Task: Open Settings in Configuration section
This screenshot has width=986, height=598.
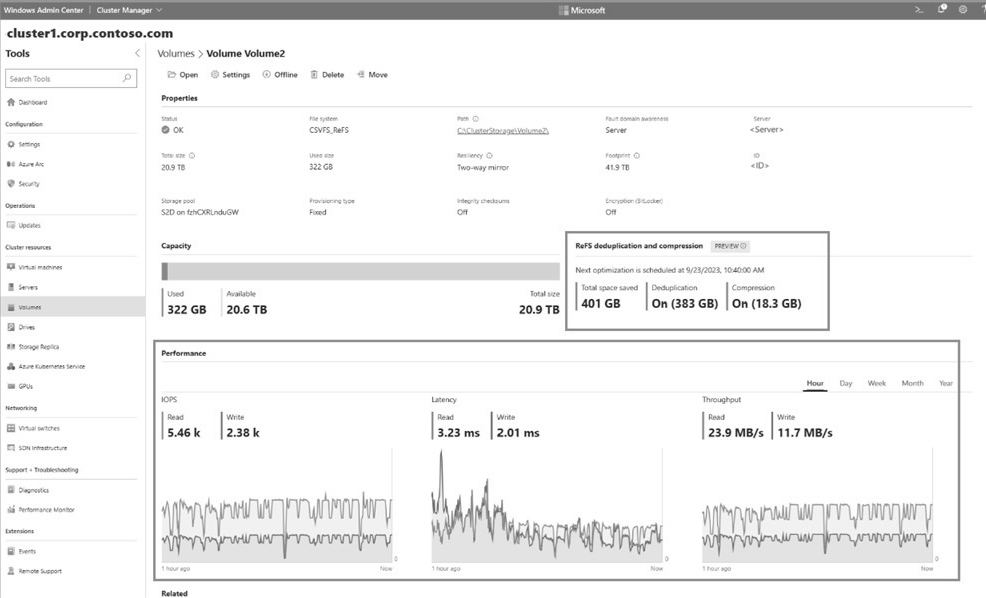Action: (24, 144)
